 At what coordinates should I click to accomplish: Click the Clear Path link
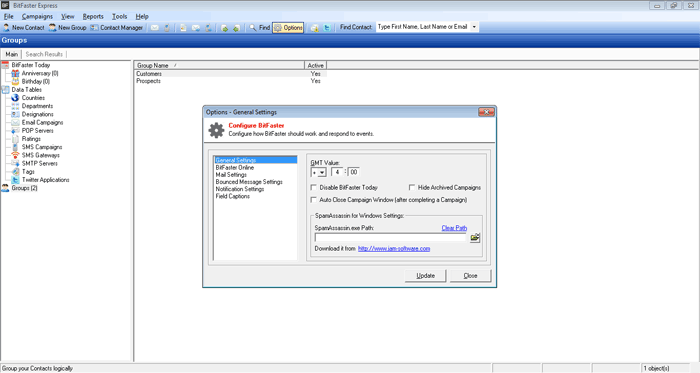454,228
